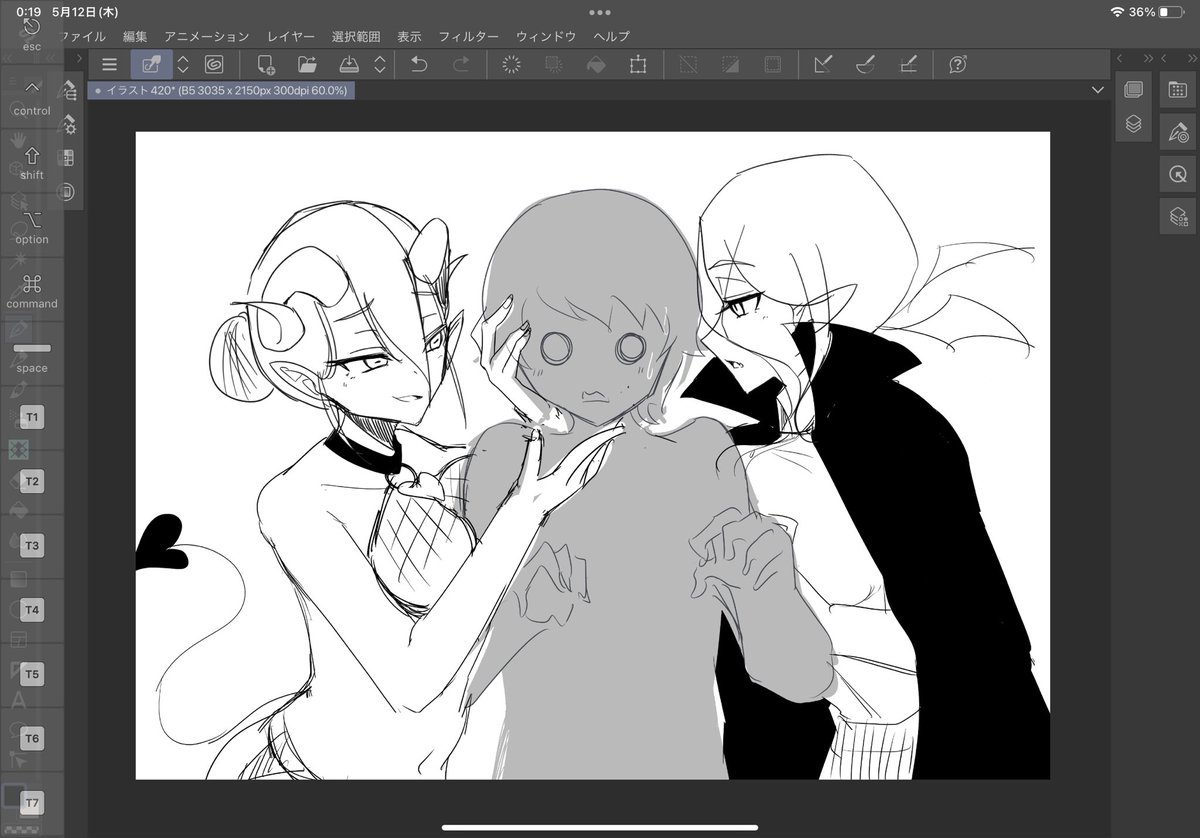This screenshot has width=1200, height=838.
Task: Open the Material folder grid icon
Action: point(1177,89)
